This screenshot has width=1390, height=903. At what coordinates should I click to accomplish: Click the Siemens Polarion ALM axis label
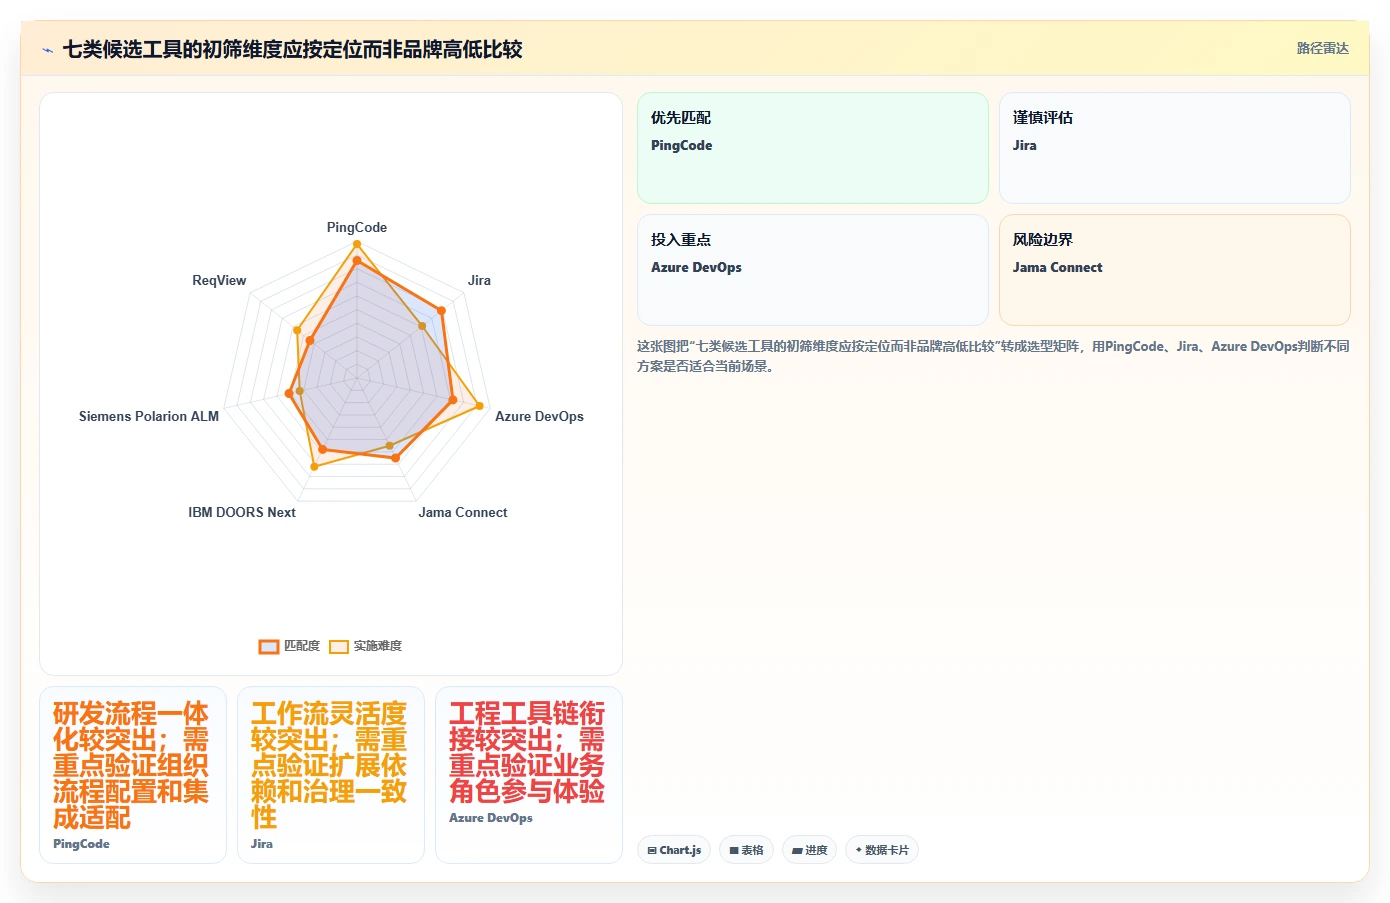149,416
